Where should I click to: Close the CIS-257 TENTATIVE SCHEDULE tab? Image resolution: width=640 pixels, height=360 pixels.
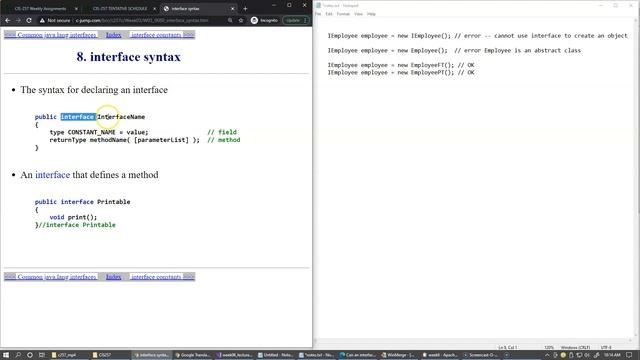pos(154,9)
